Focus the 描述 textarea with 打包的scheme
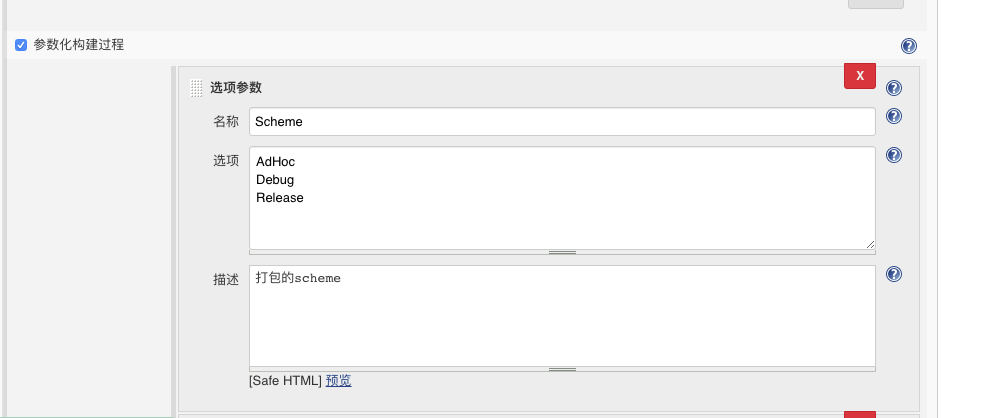This screenshot has width=990, height=418. click(x=562, y=316)
